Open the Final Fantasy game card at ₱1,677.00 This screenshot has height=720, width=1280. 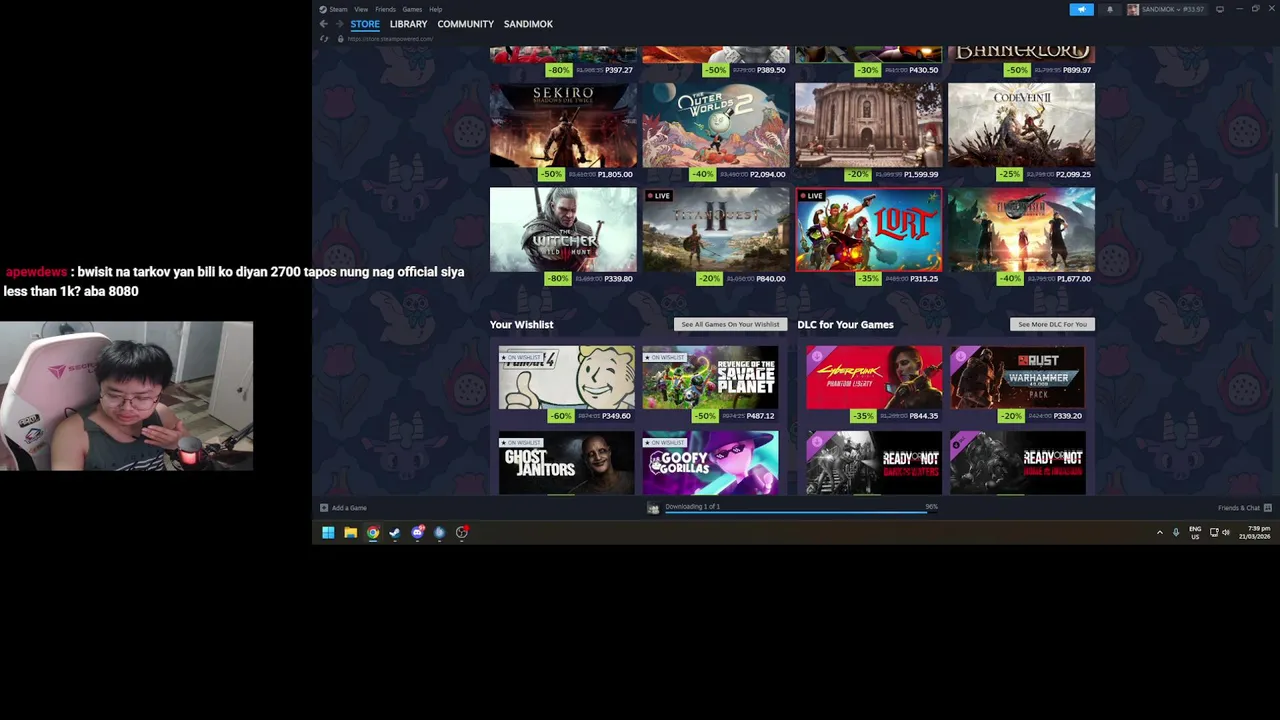(x=1021, y=229)
